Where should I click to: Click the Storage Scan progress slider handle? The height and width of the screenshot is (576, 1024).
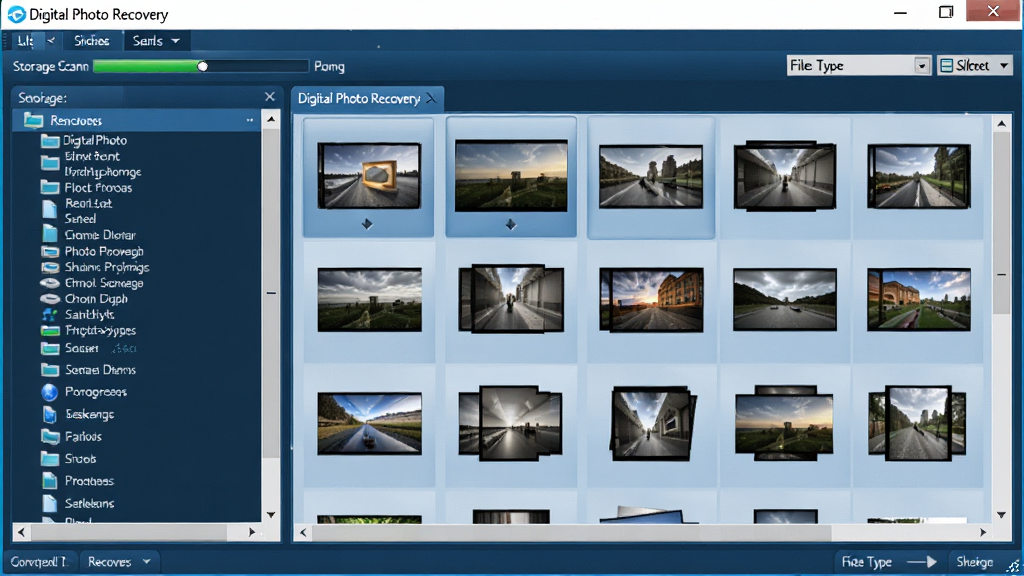[202, 66]
